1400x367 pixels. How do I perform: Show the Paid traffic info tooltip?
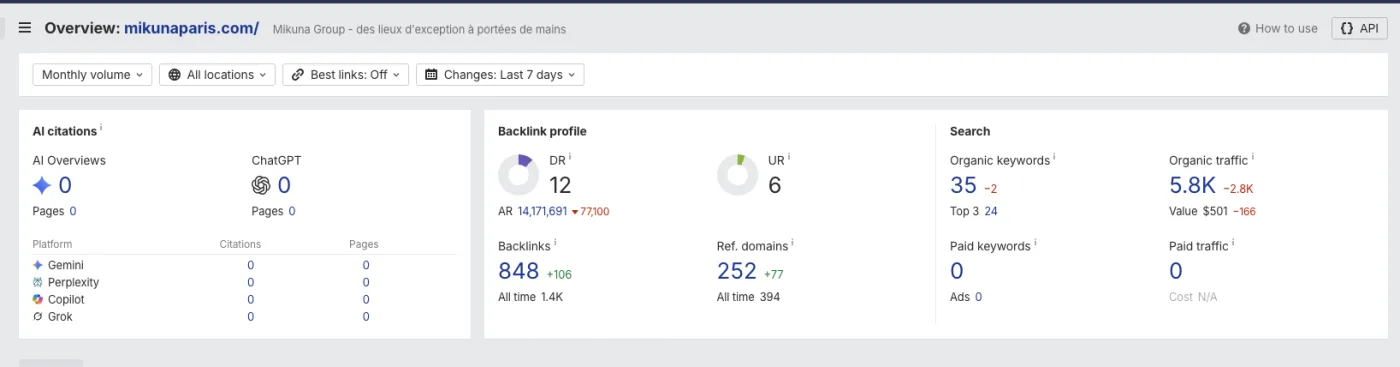click(x=1233, y=243)
